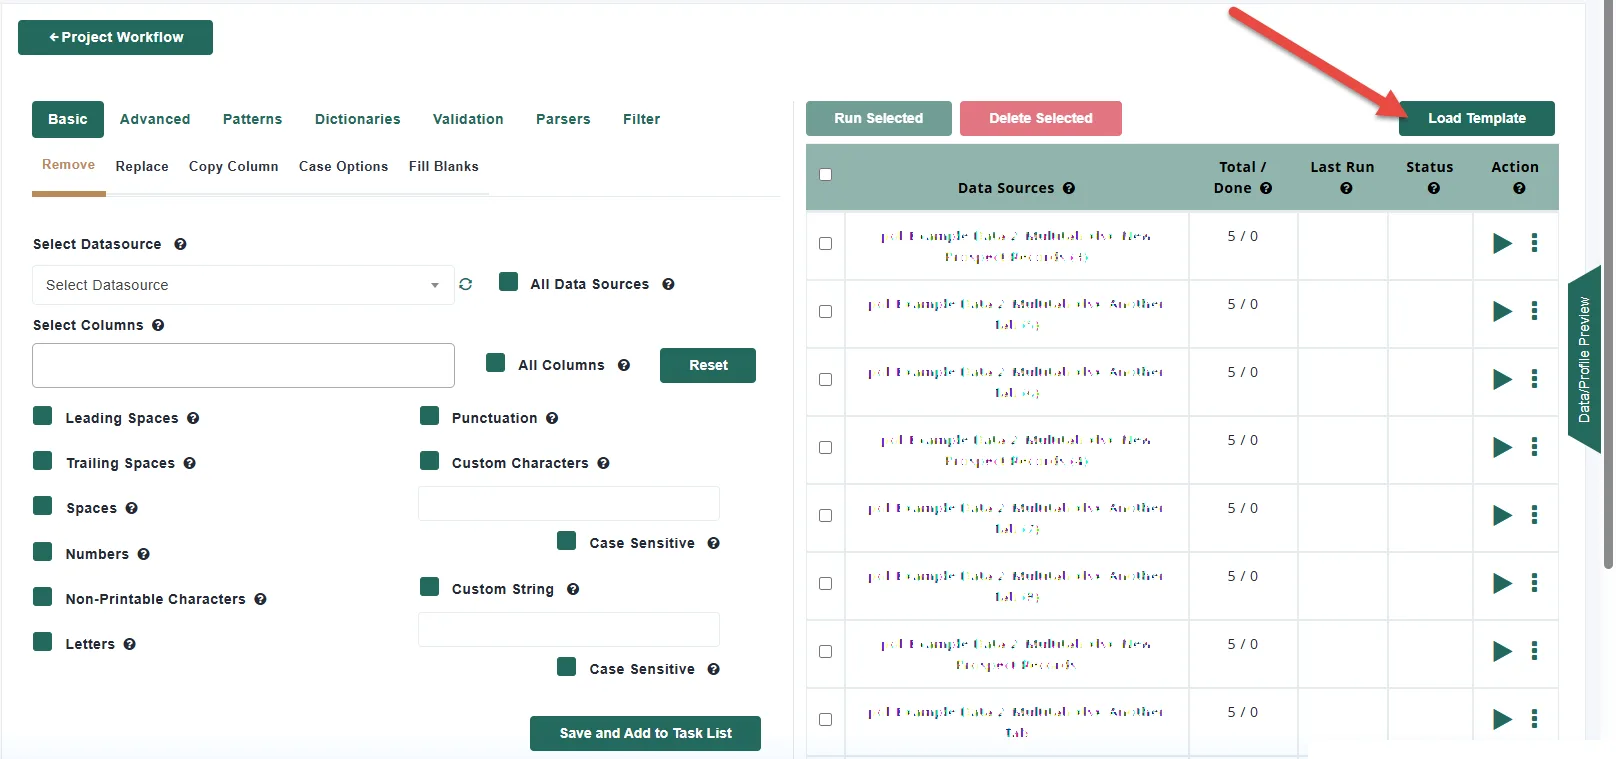1616x759 pixels.
Task: Tick select-all checkbox in task table header
Action: (825, 174)
